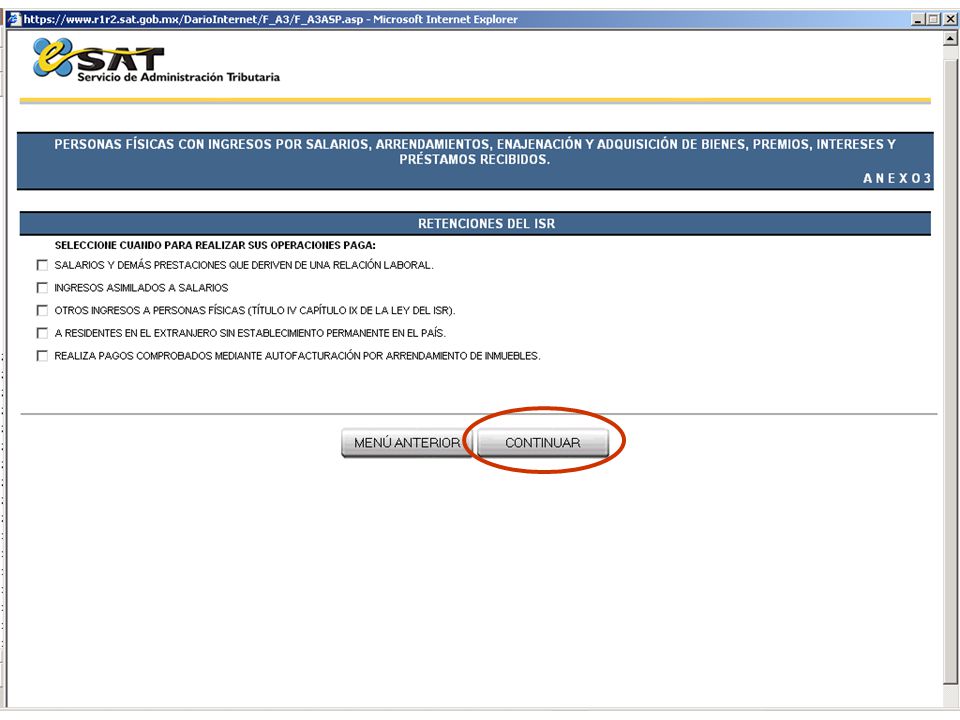Check the Salarios y demás prestaciones checkbox
This screenshot has width=960, height=720.
(x=42, y=265)
